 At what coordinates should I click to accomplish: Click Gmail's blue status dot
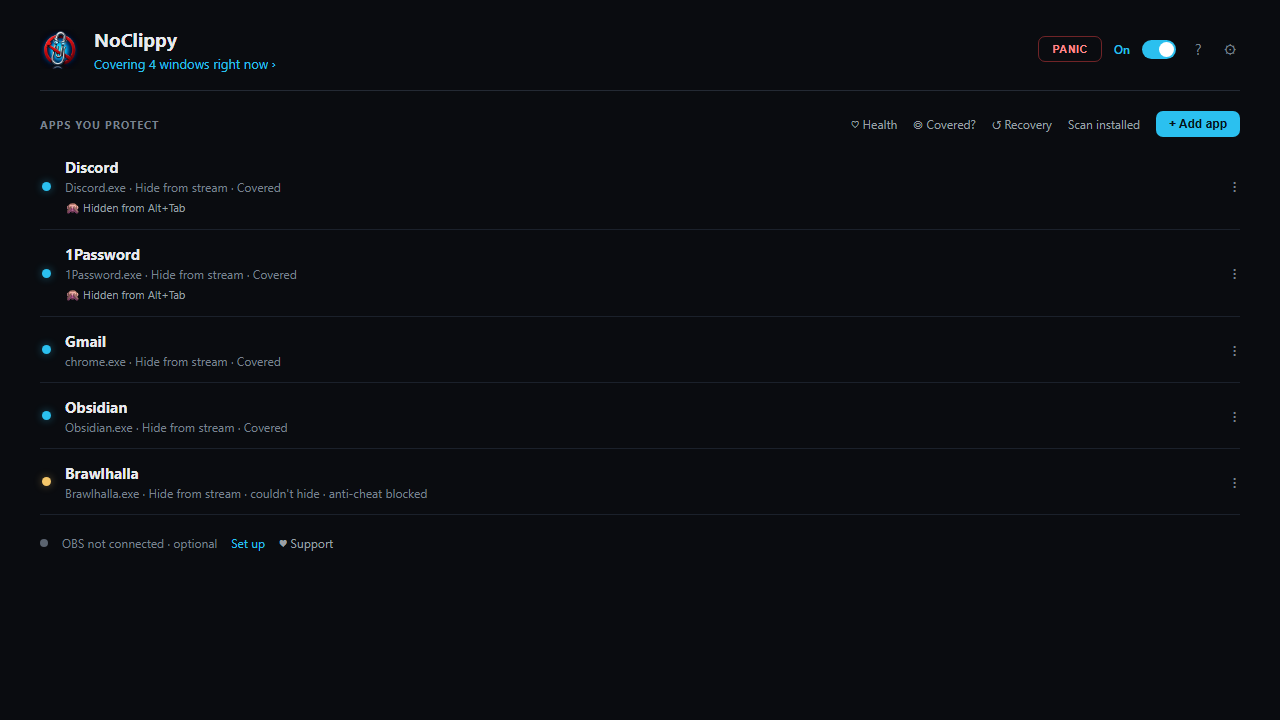[x=46, y=350]
